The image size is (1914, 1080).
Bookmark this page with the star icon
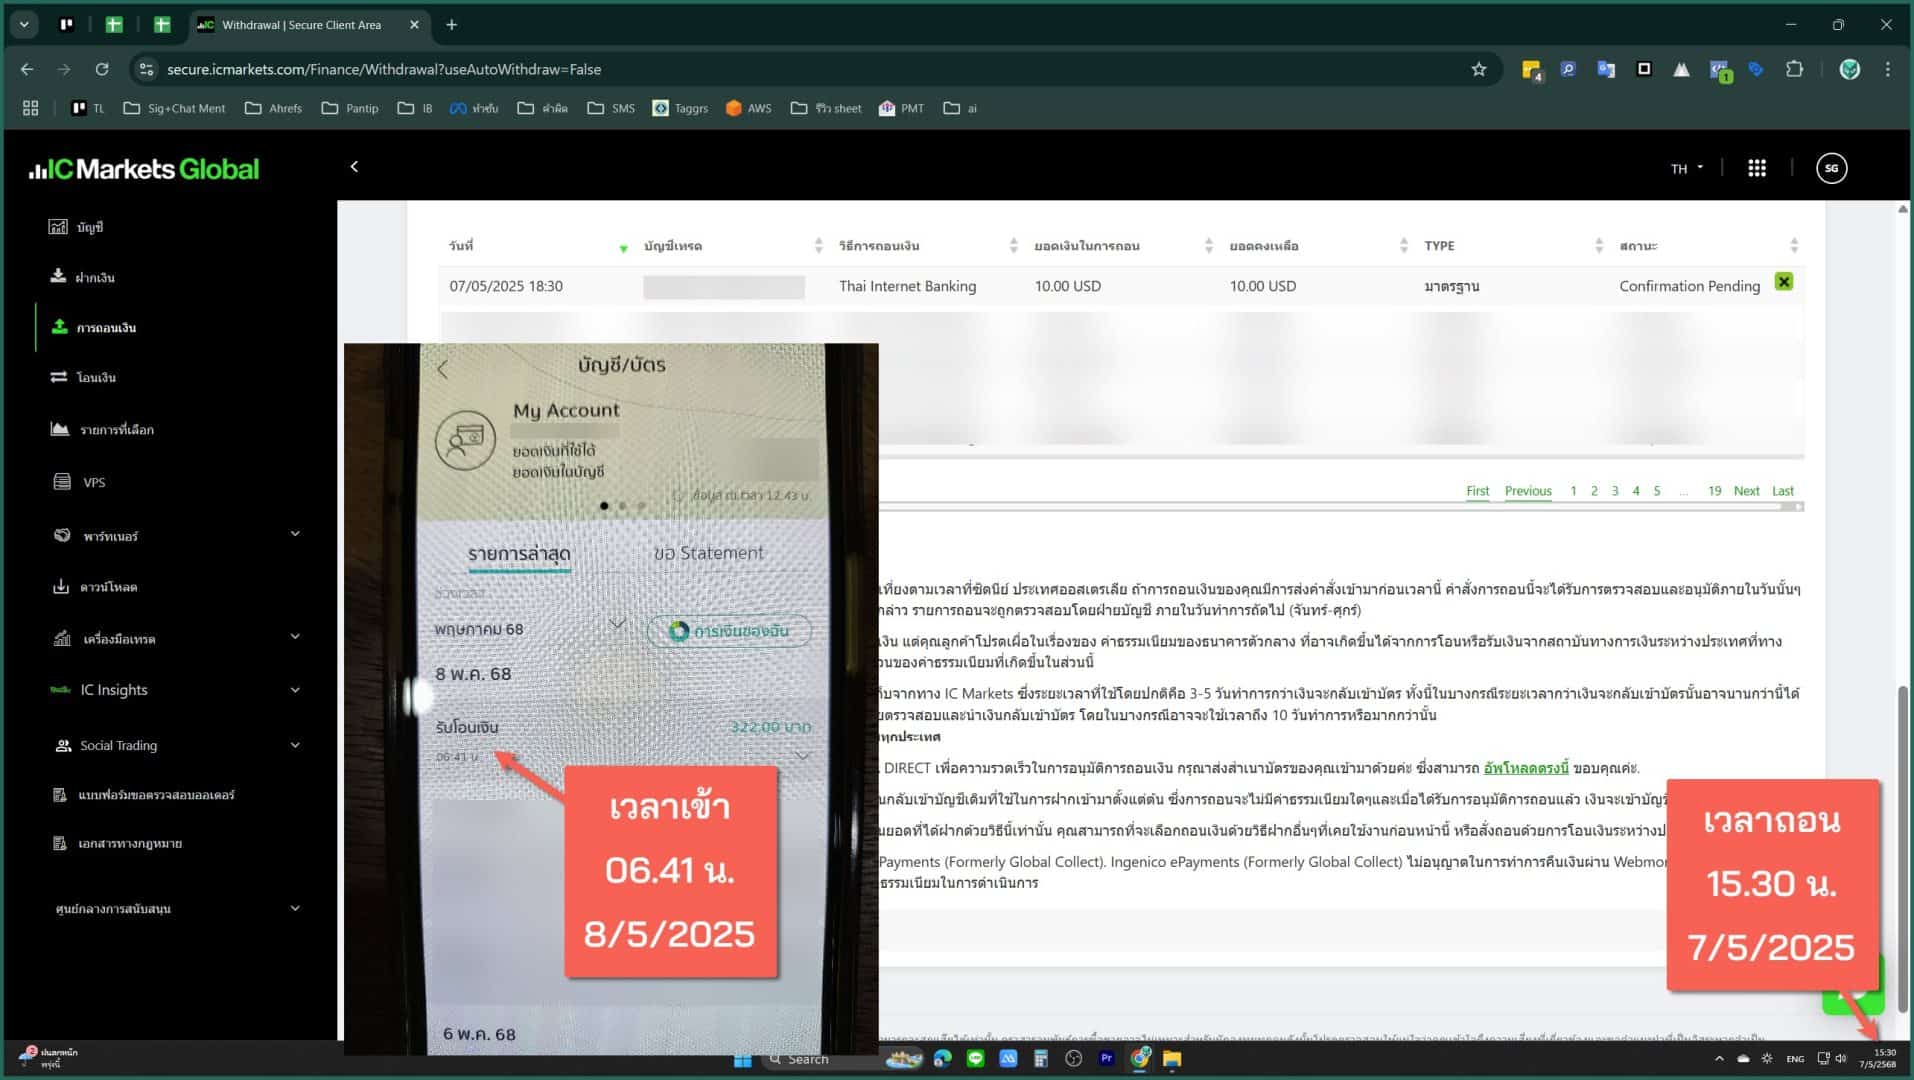point(1478,69)
